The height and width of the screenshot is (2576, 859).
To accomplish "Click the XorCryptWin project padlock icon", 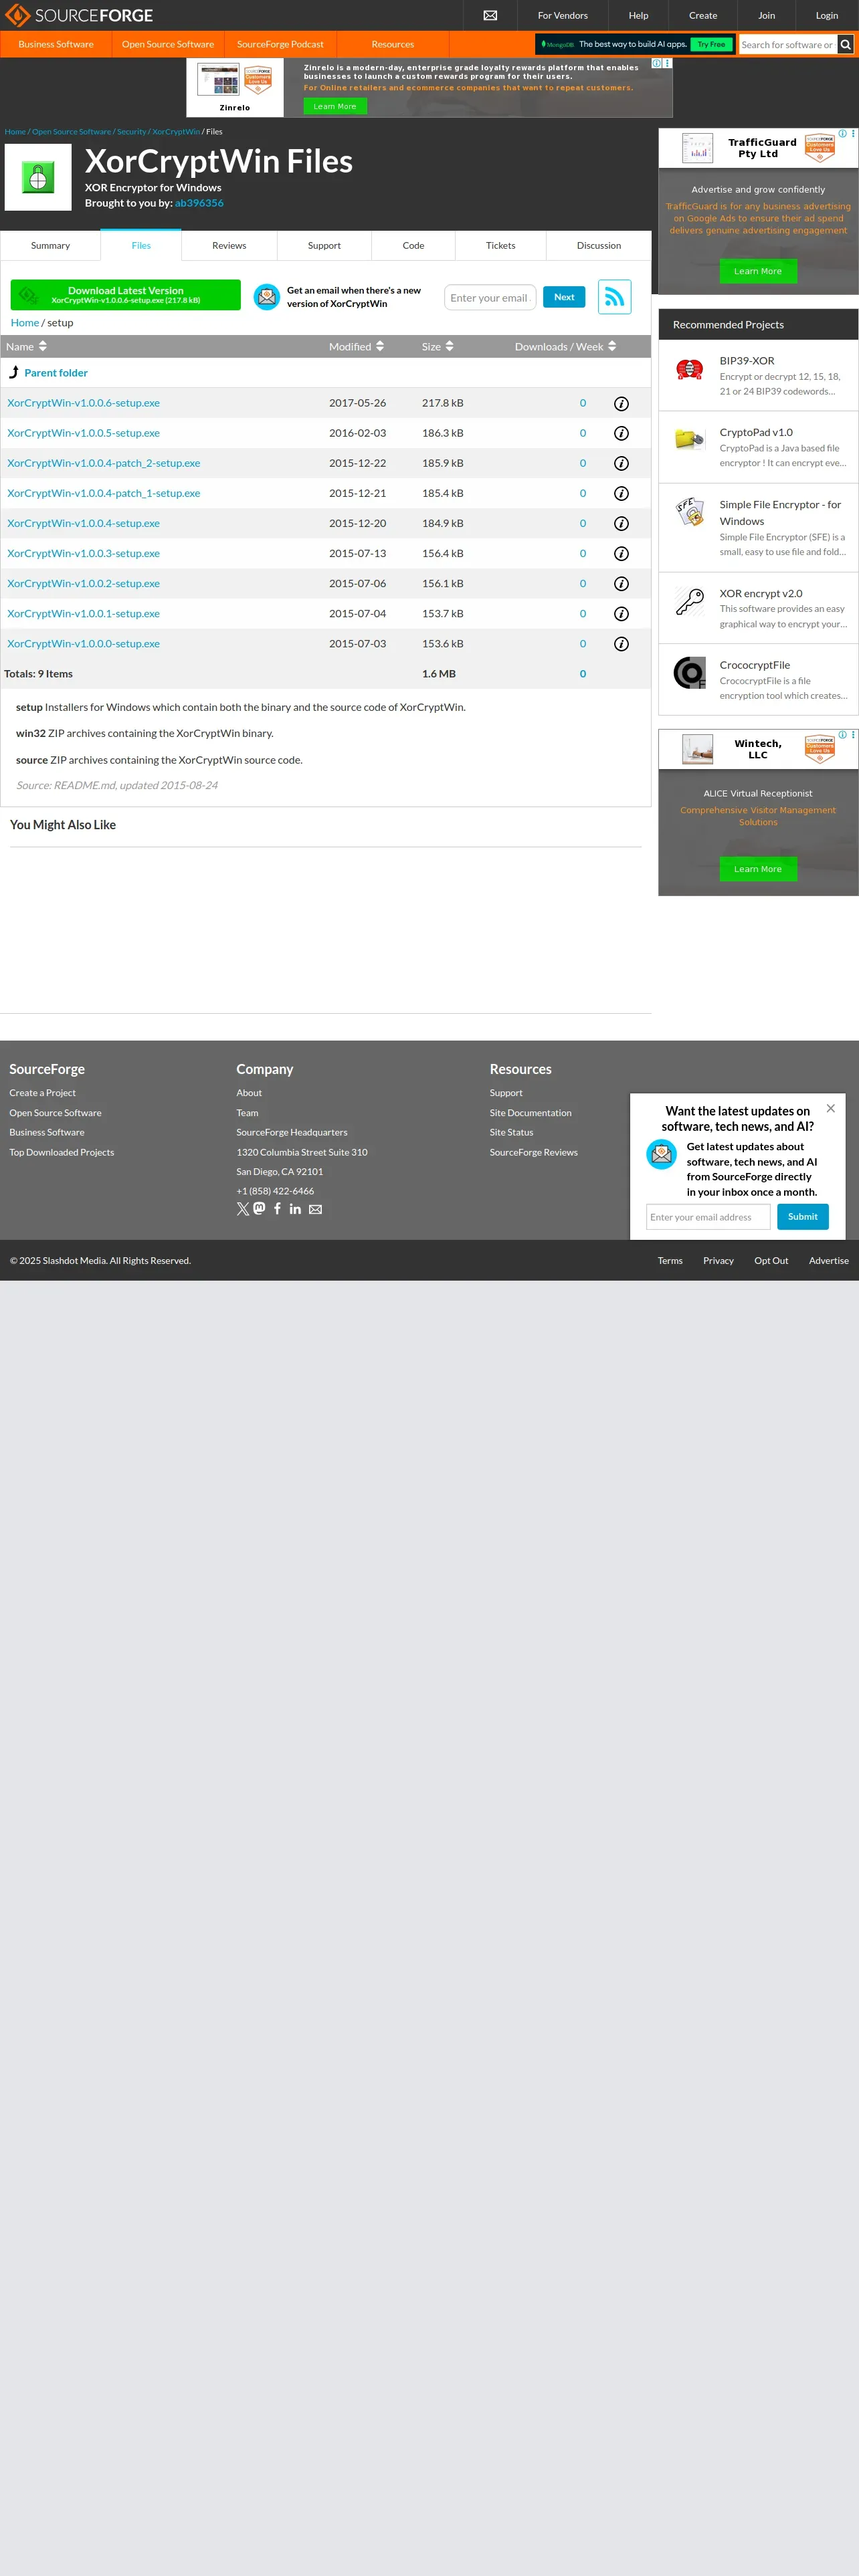I will click(38, 177).
